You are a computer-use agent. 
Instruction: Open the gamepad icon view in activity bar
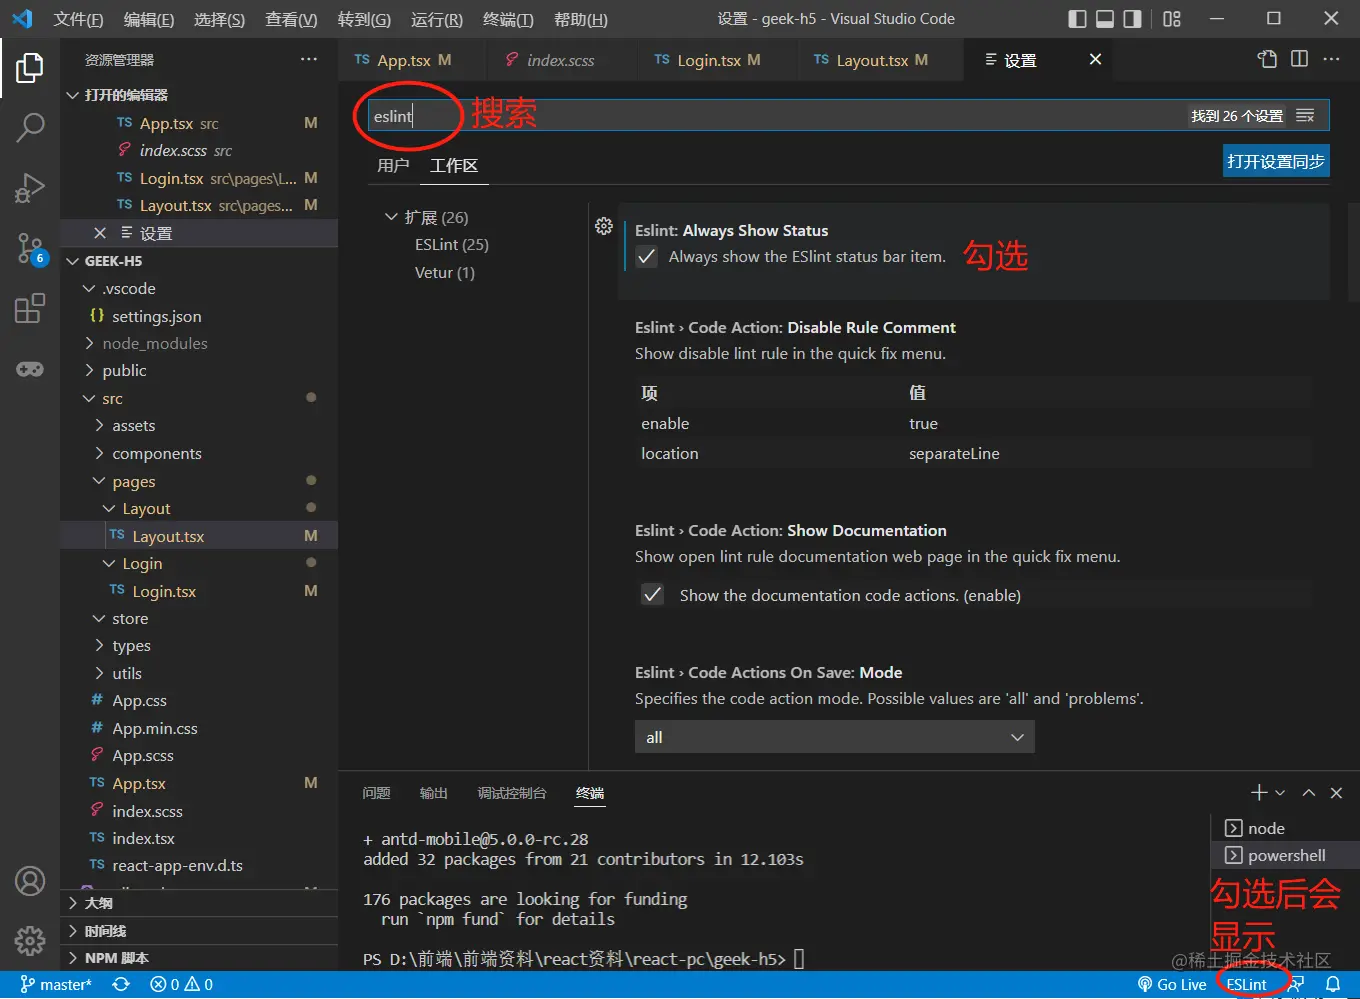tap(30, 369)
